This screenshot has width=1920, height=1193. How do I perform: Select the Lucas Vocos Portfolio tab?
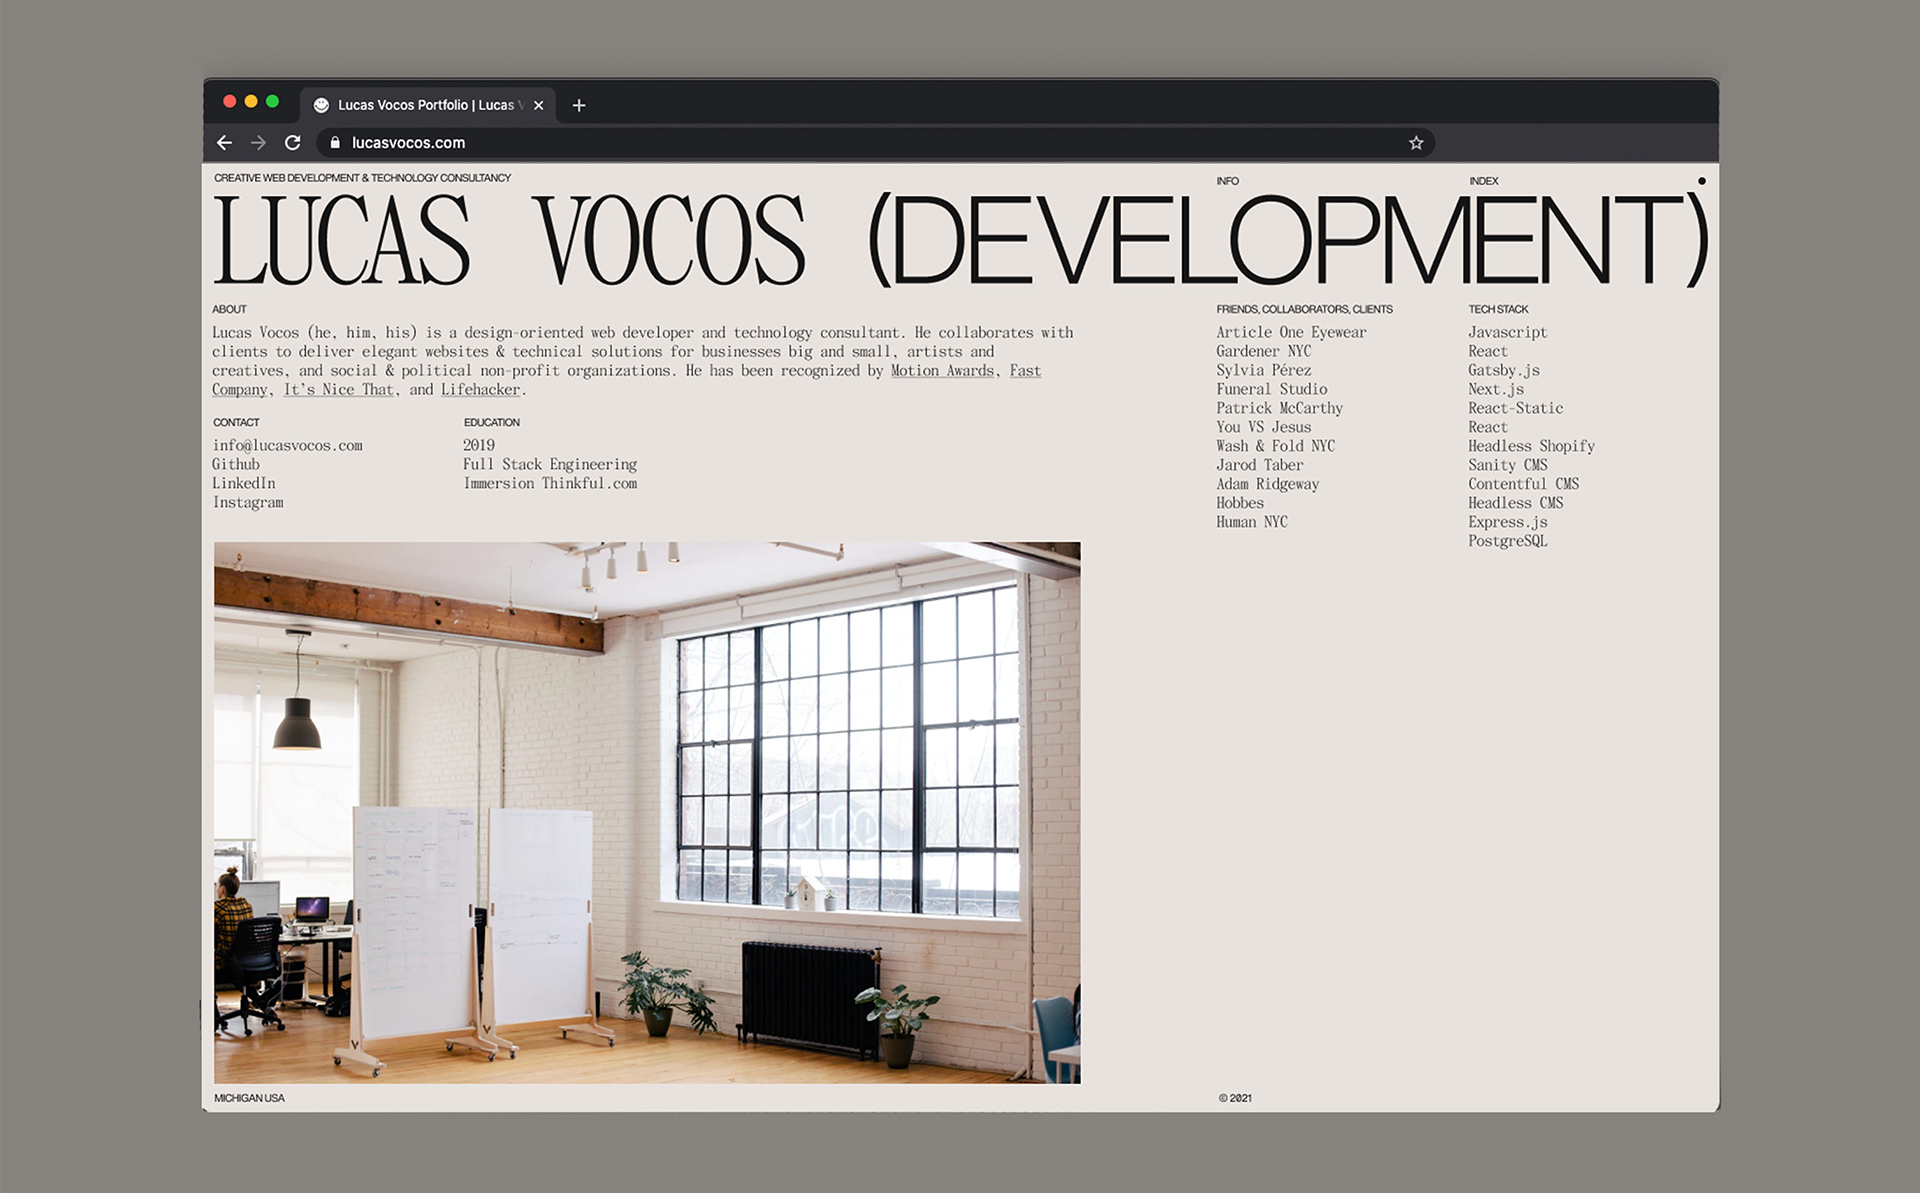click(x=425, y=105)
